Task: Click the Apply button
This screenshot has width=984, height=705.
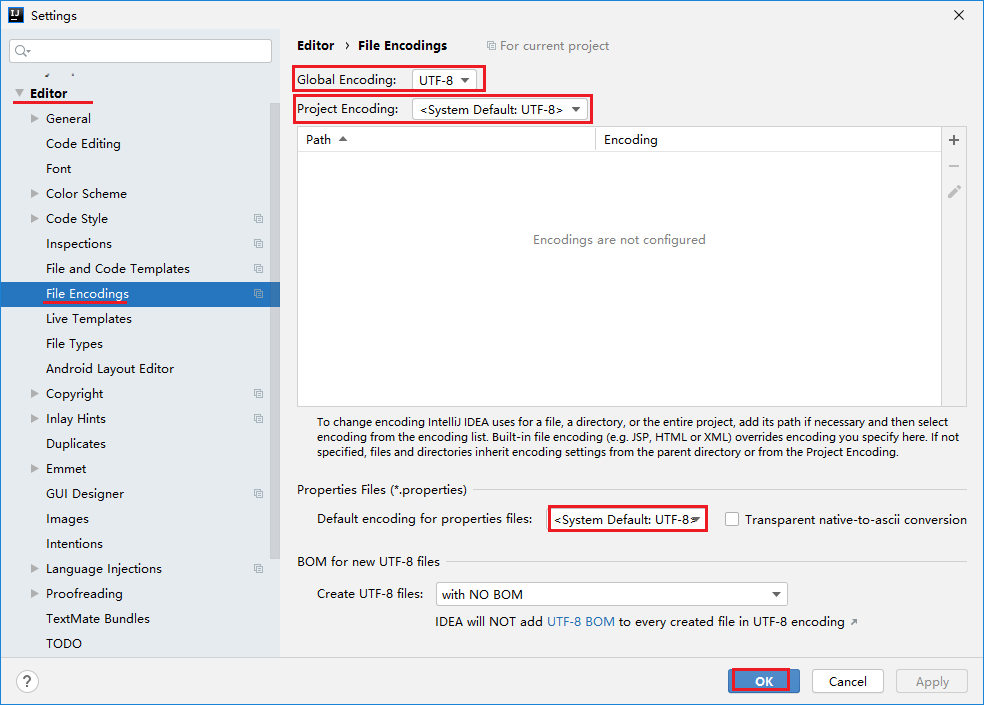Action: pos(932,681)
